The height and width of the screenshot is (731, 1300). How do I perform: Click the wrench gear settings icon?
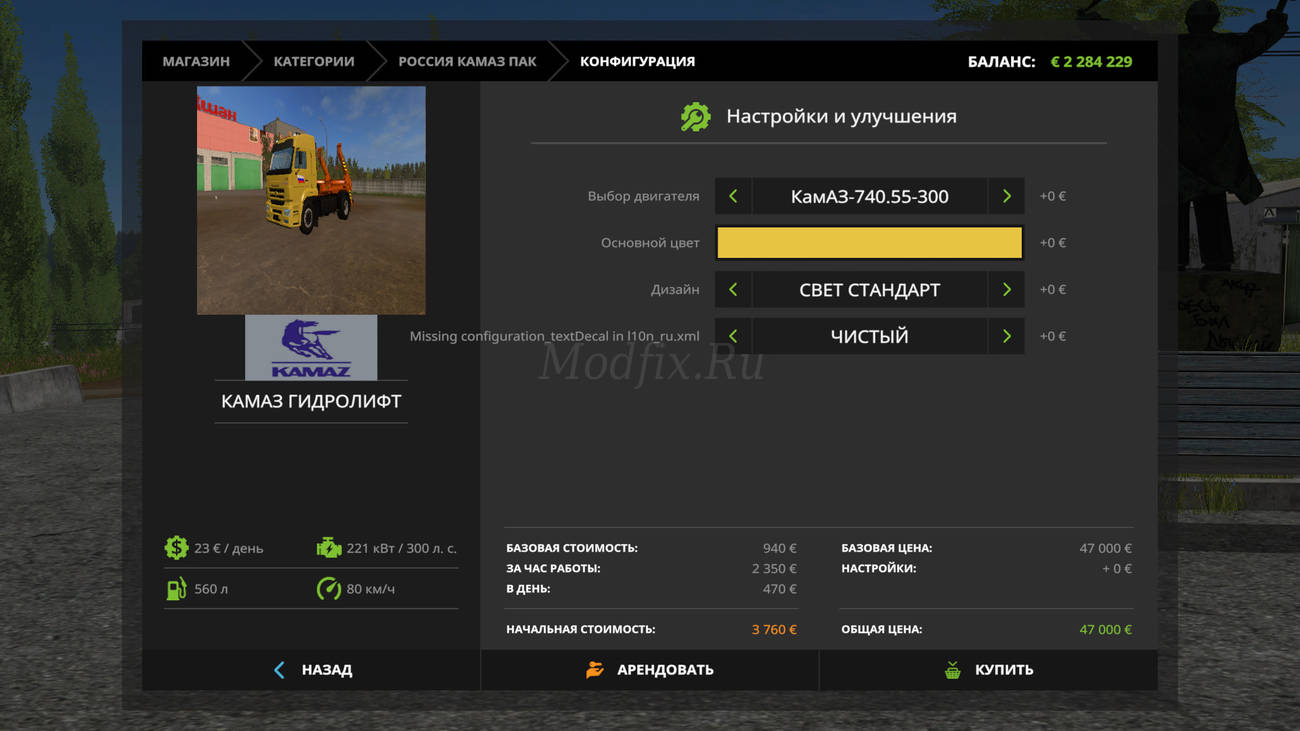[x=695, y=117]
